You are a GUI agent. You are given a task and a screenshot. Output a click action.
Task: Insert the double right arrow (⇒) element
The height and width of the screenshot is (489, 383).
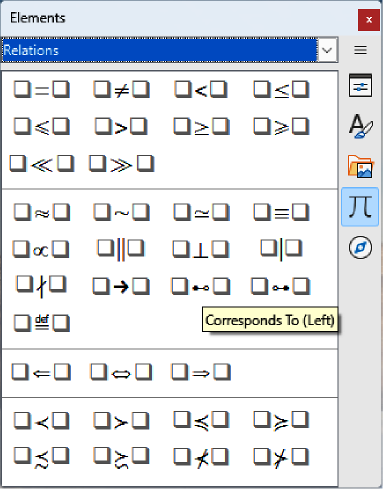pos(201,372)
